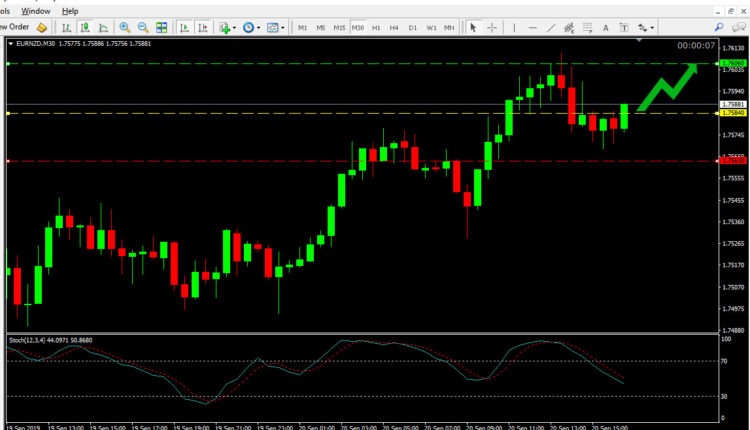
Task: Select the Cursor arrow tool
Action: tap(473, 28)
